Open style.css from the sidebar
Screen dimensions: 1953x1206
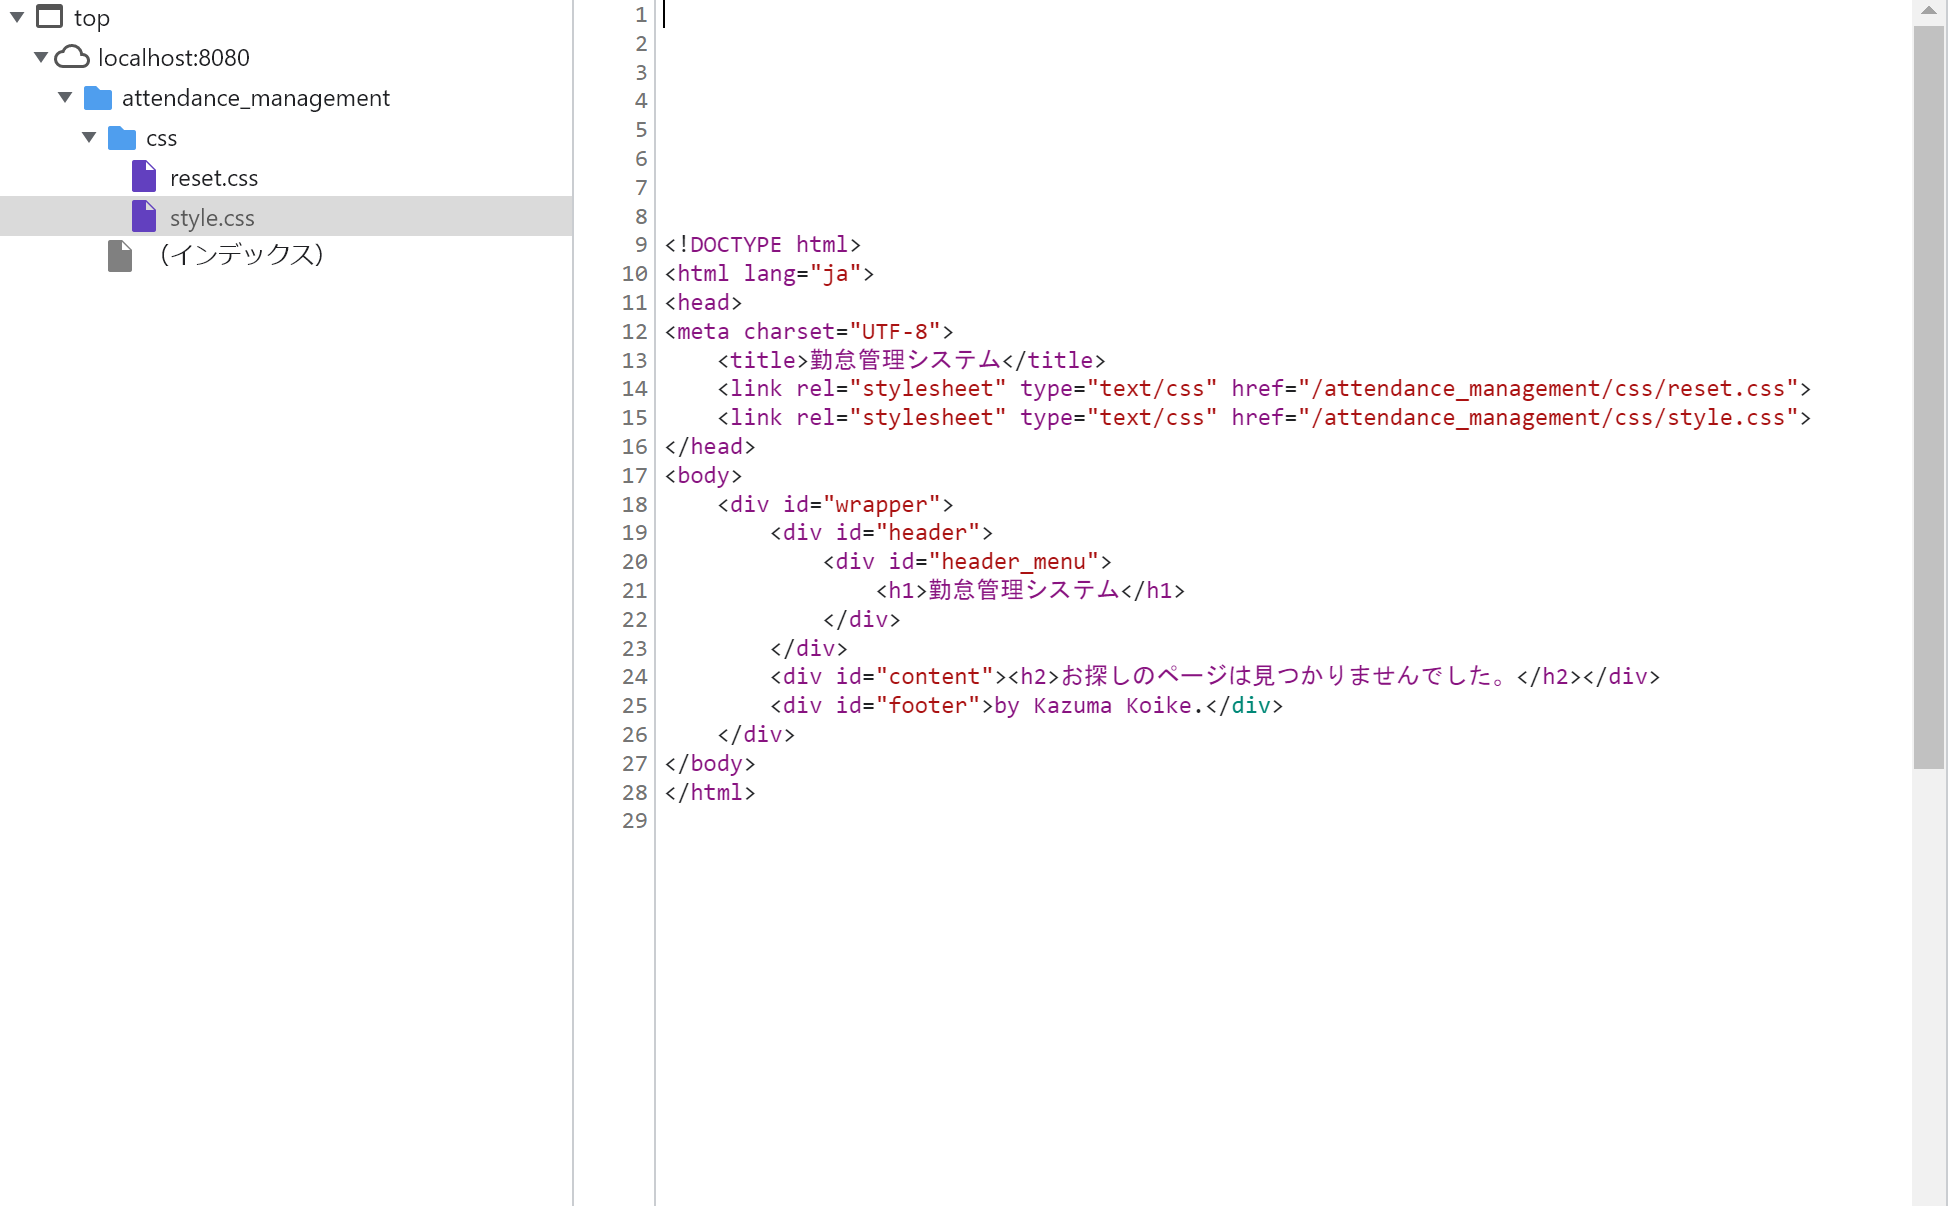click(x=212, y=216)
